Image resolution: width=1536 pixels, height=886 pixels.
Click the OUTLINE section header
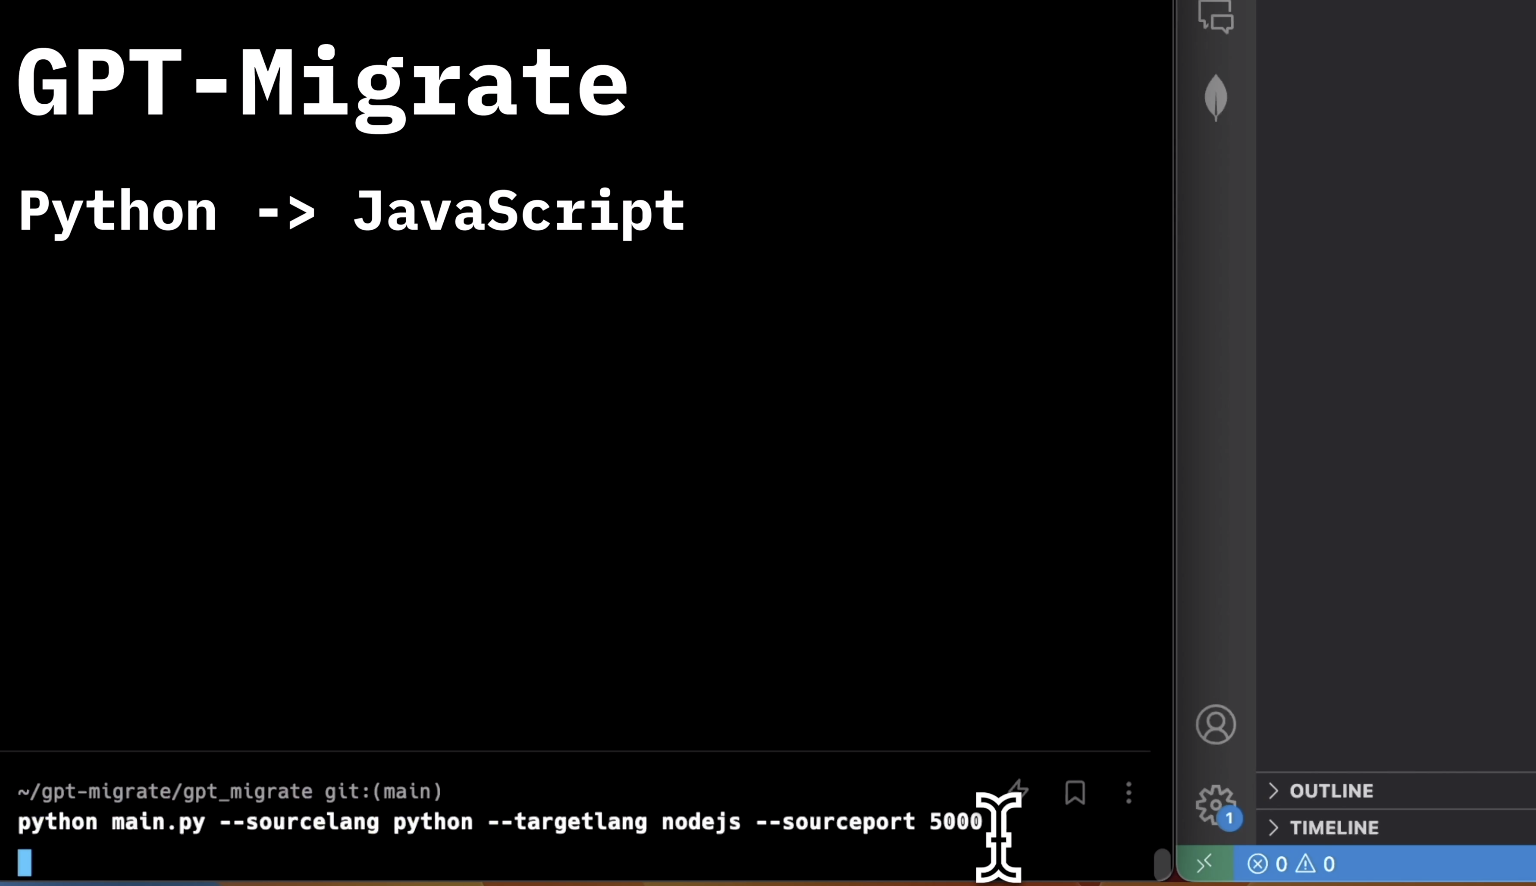1332,790
